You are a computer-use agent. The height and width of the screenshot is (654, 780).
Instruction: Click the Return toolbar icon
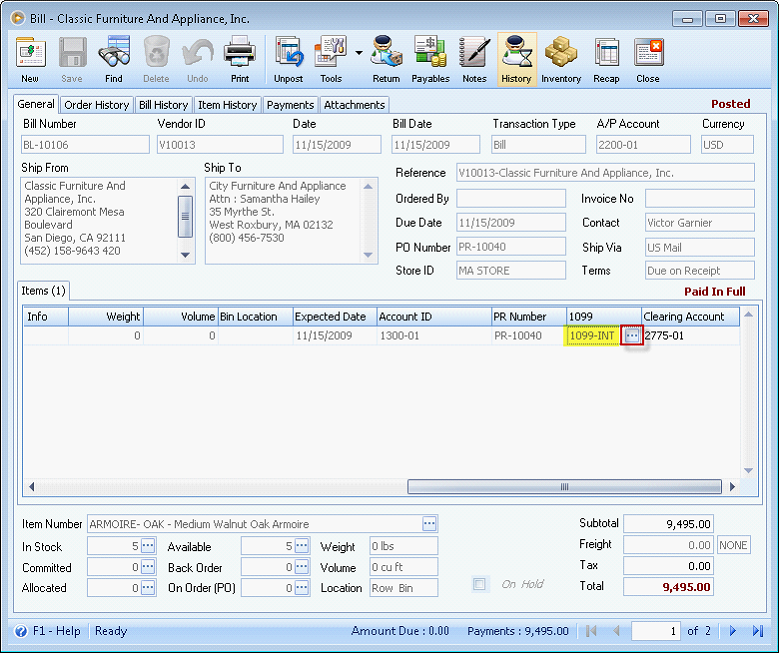tap(386, 60)
